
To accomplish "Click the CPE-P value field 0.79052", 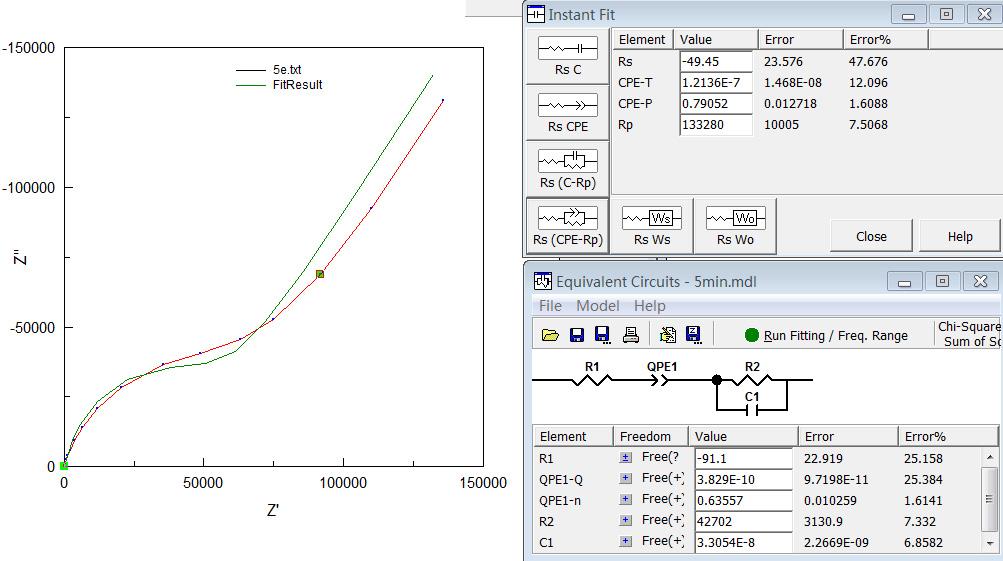I will [716, 104].
